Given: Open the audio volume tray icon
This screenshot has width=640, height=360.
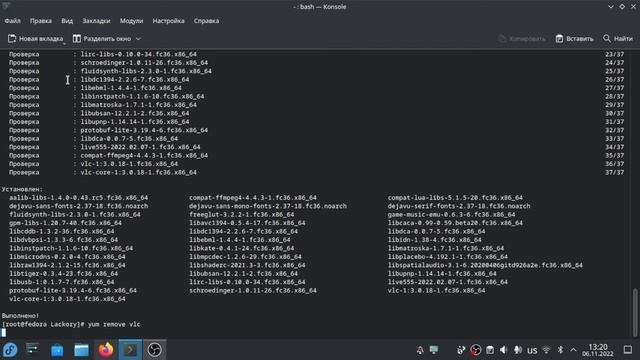Looking at the screenshot, I should (x=504, y=350).
